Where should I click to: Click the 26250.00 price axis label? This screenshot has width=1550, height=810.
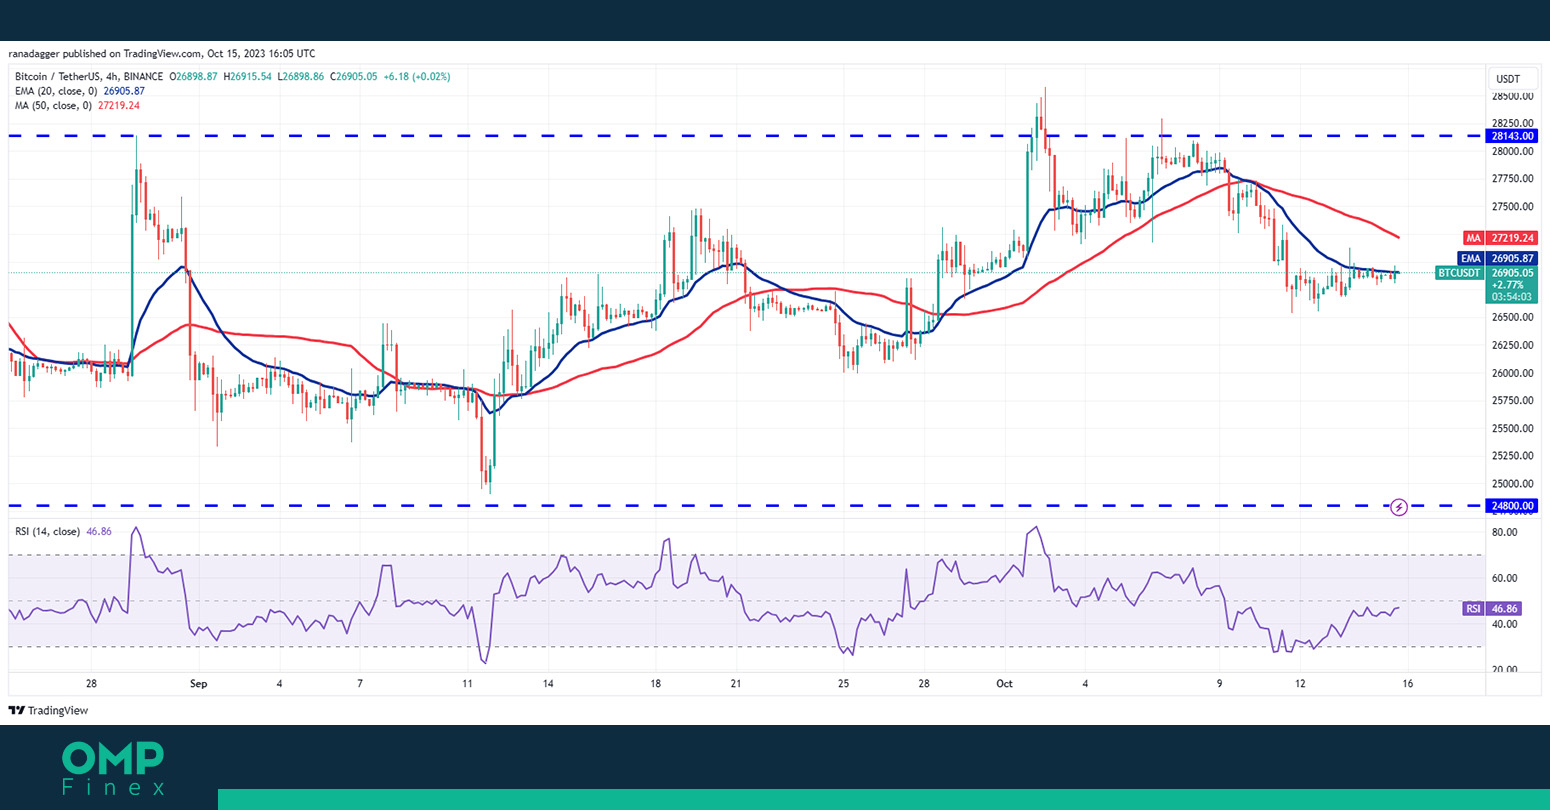coord(1513,345)
